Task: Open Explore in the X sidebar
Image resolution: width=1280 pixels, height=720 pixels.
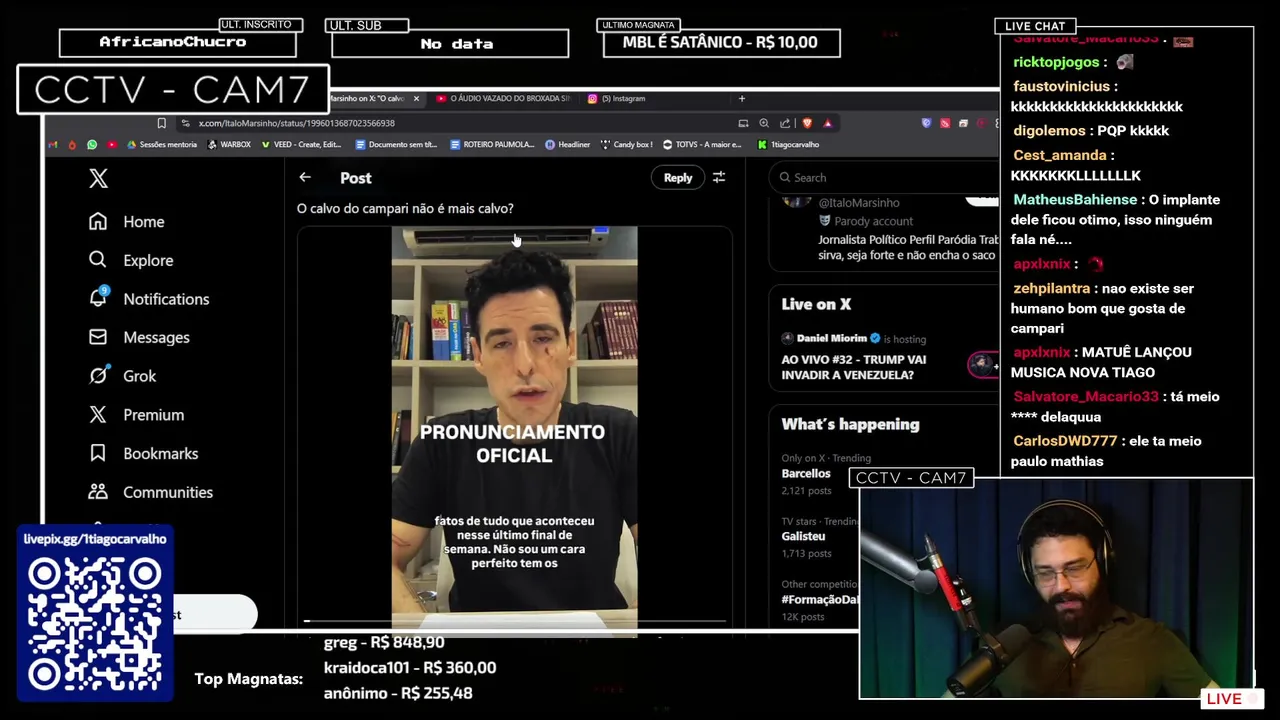Action: [x=130, y=260]
